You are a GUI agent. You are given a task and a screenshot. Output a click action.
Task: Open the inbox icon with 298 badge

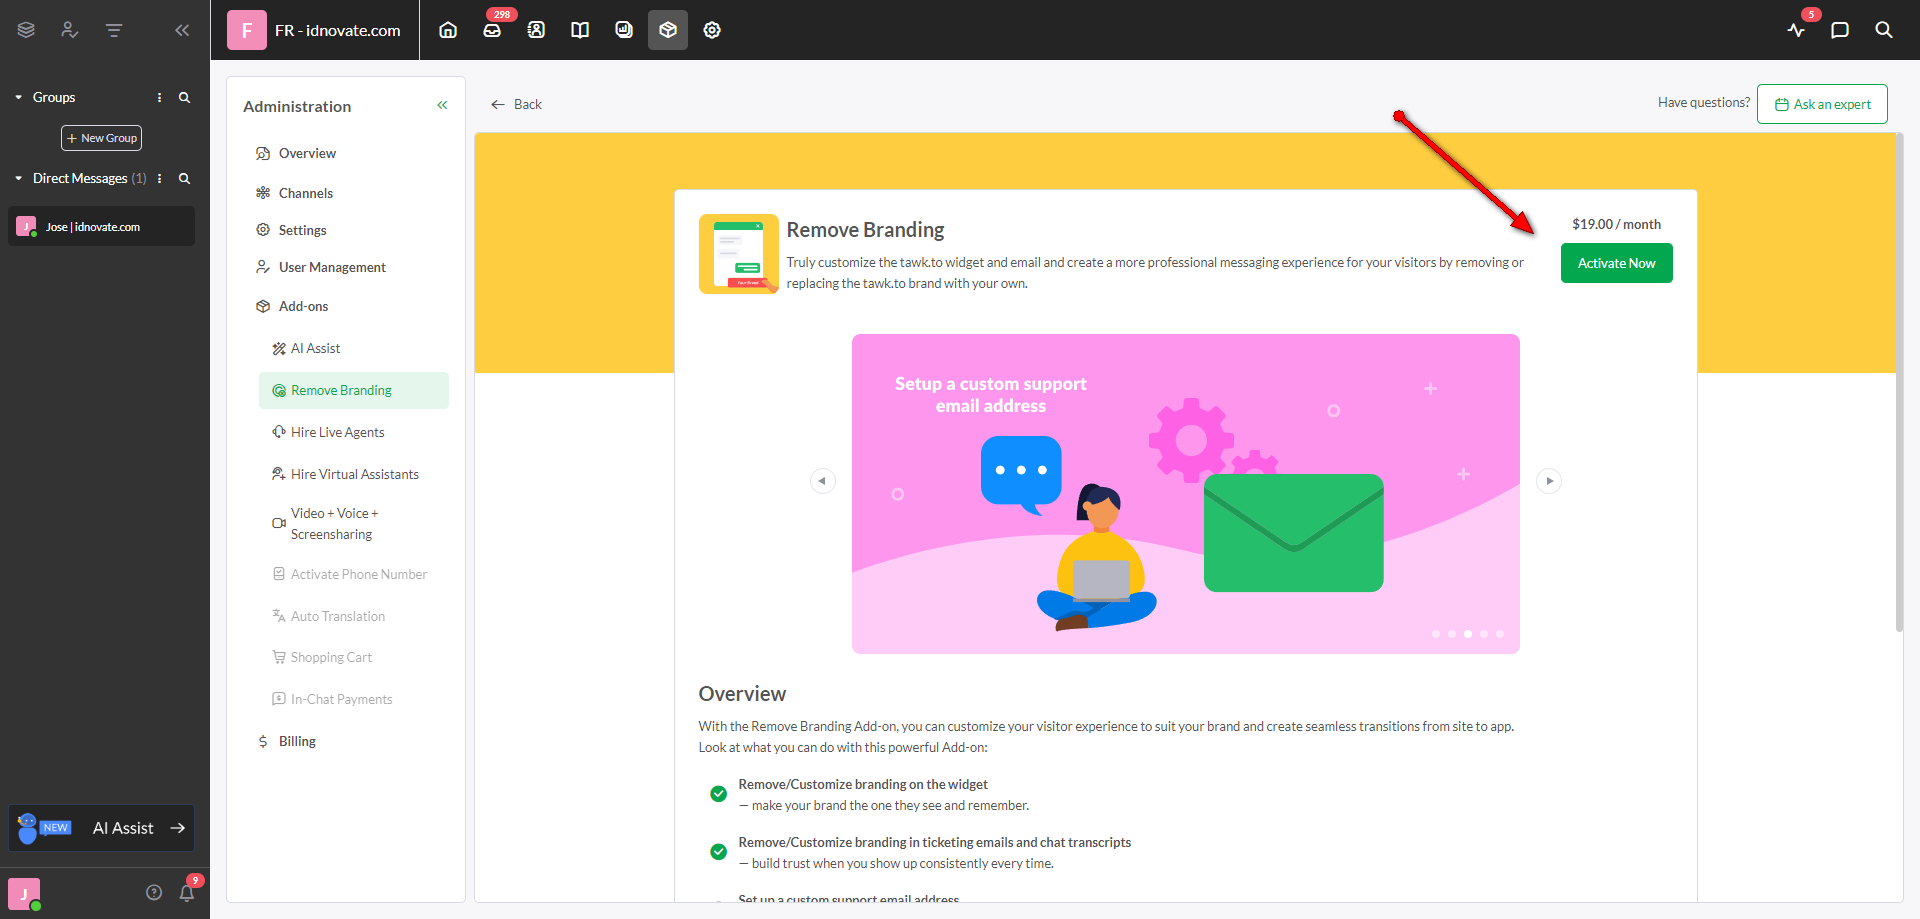pyautogui.click(x=492, y=30)
